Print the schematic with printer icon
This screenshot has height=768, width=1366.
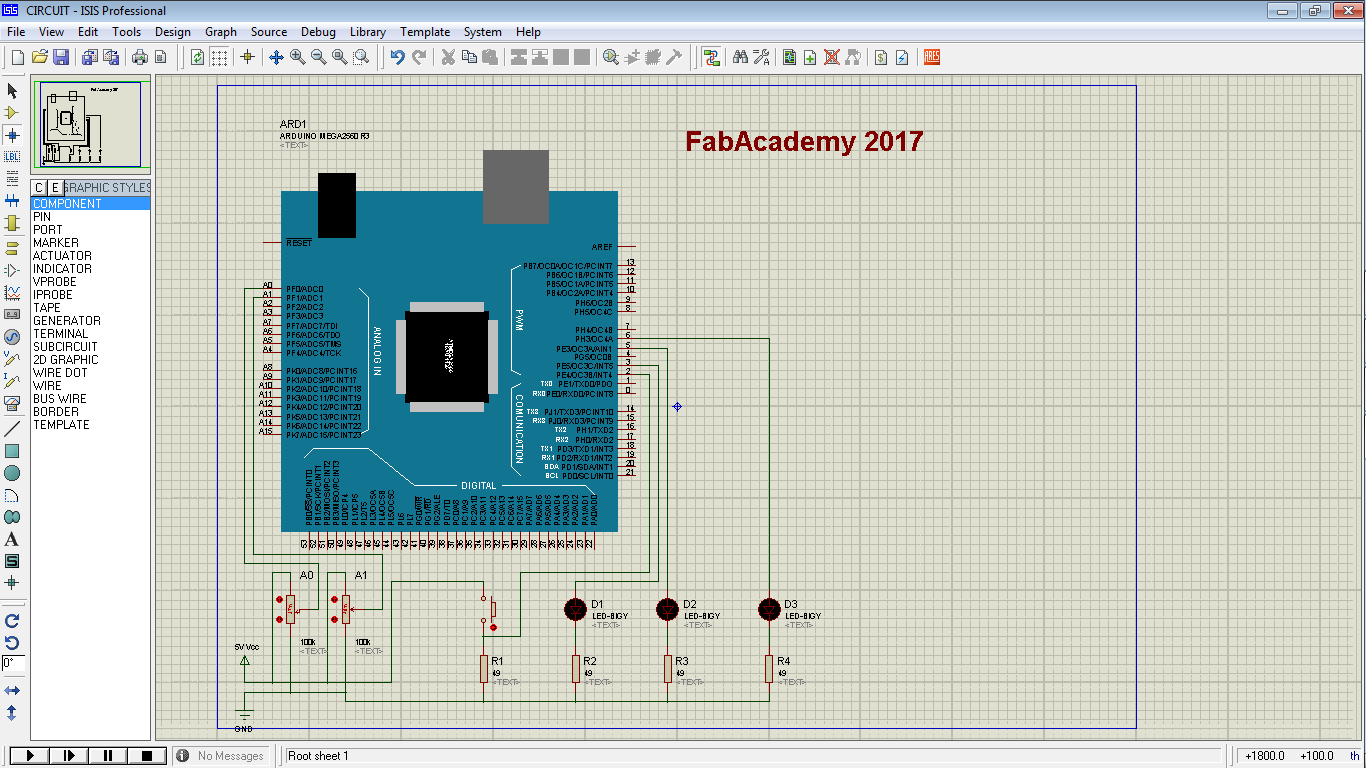140,57
